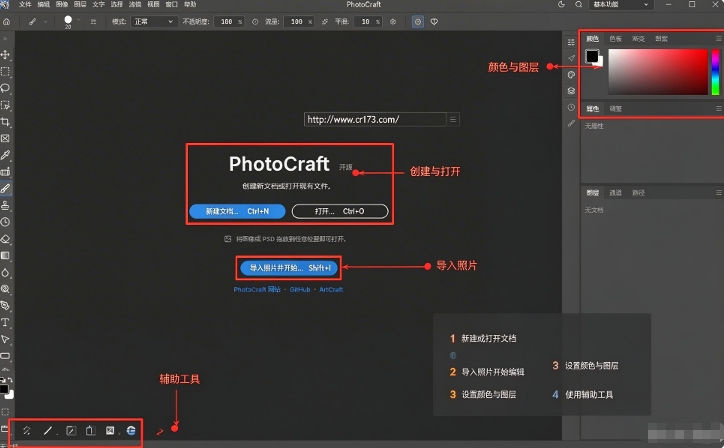Screen dimensions: 724x448
Task: Select the Crop tool
Action: (x=5, y=122)
